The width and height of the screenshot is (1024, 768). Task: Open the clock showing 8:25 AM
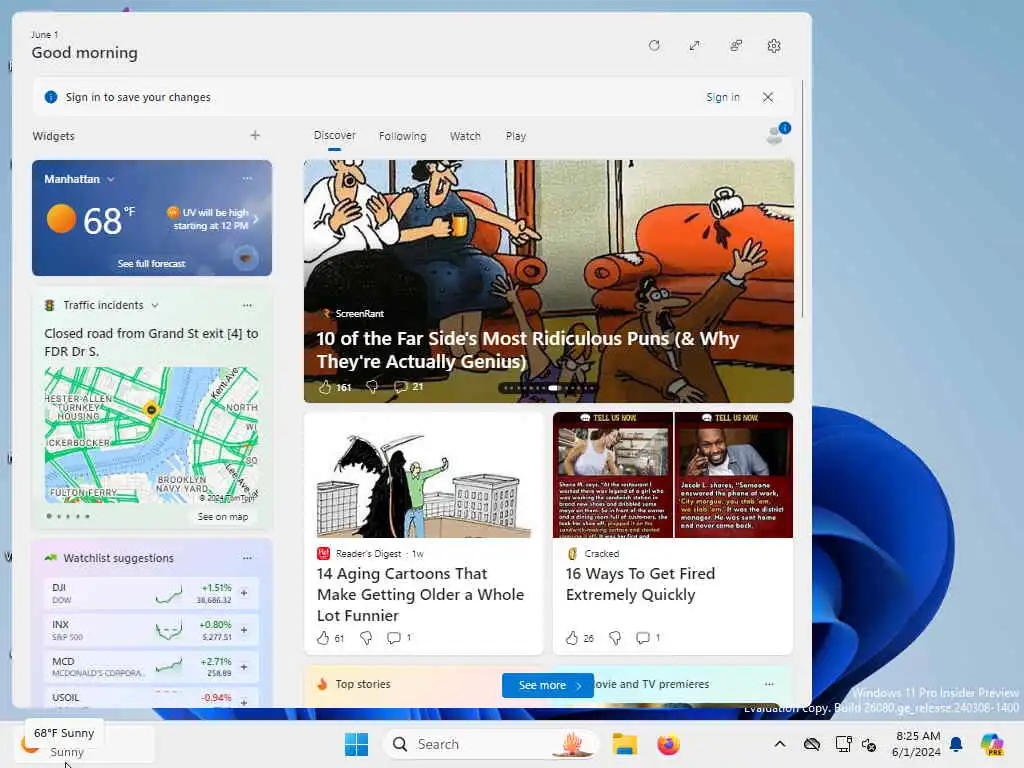[916, 744]
